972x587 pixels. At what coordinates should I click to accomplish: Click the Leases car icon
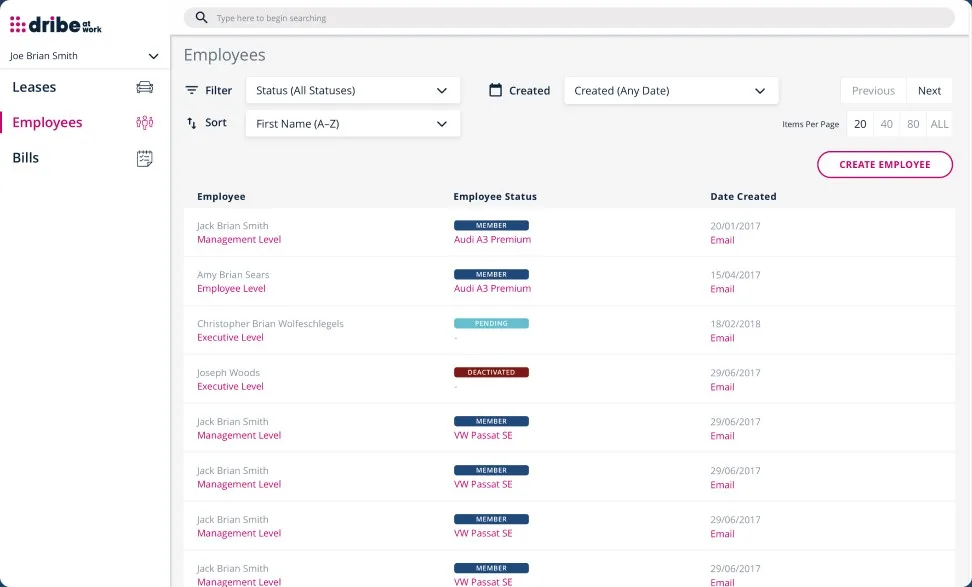[x=144, y=87]
